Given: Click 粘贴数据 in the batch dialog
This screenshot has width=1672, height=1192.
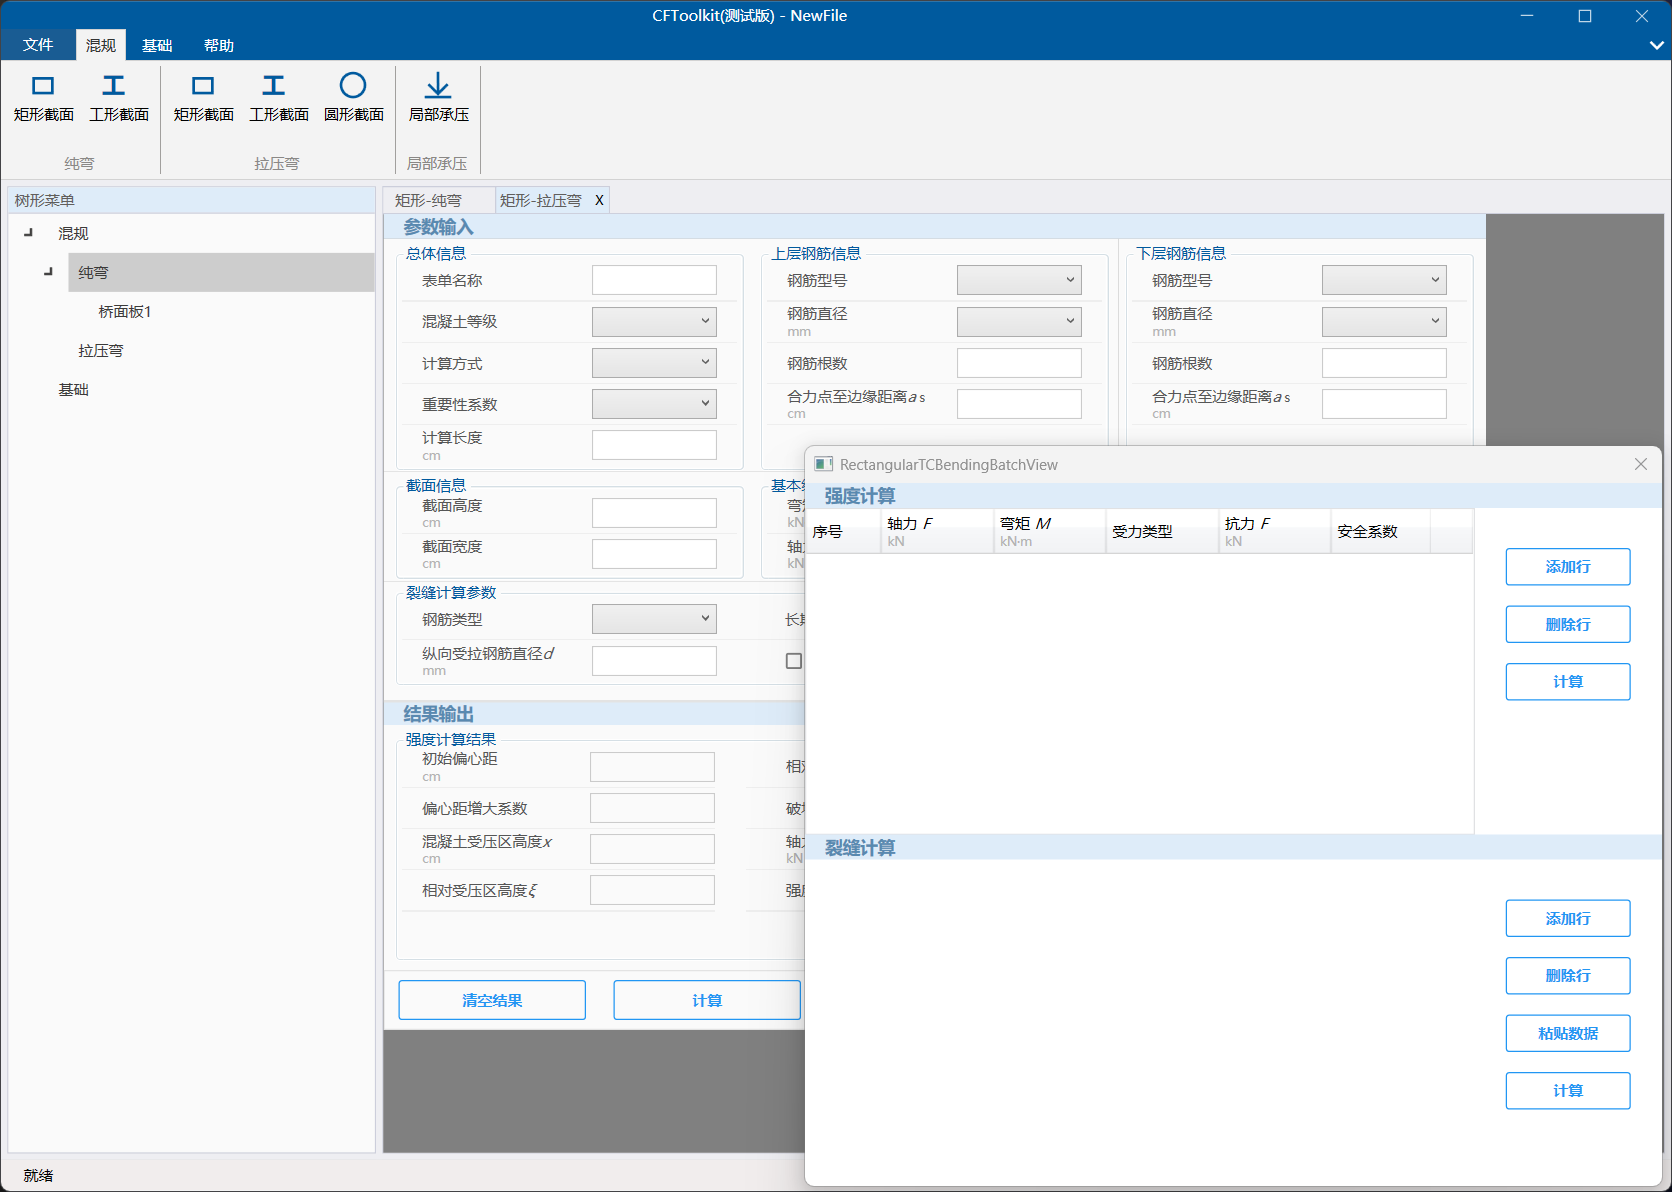Looking at the screenshot, I should pos(1567,1033).
